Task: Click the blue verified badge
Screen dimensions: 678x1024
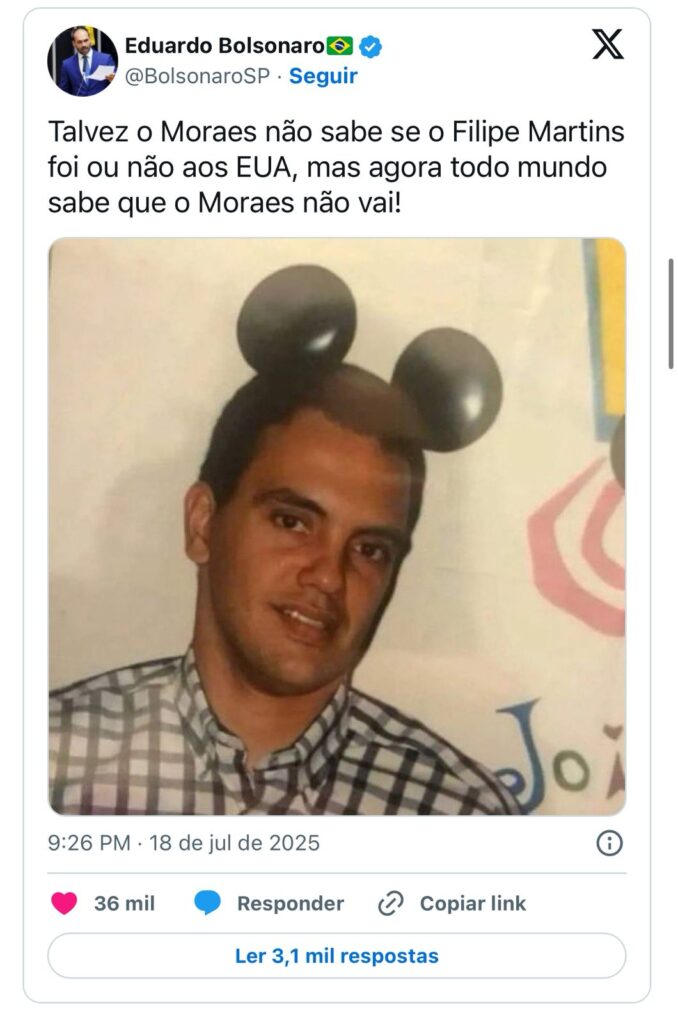Action: click(370, 46)
